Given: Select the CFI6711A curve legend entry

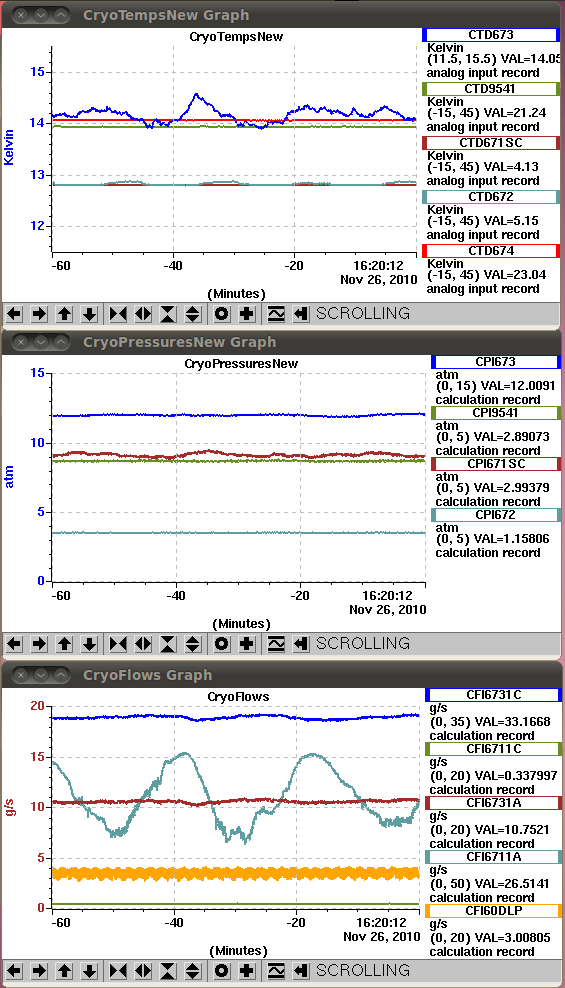Looking at the screenshot, I should pos(493,857).
